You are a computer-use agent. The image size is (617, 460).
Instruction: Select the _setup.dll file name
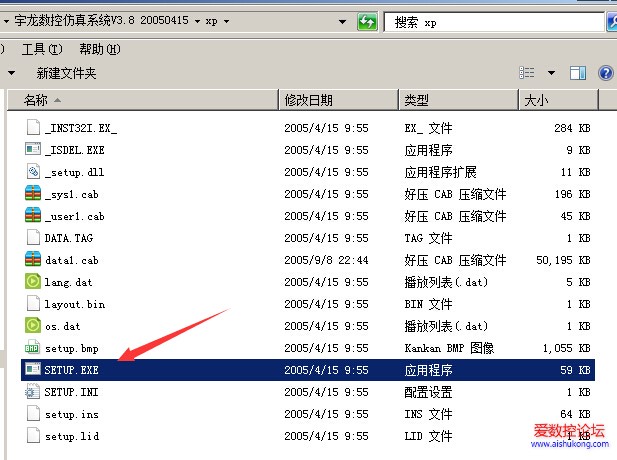click(75, 172)
